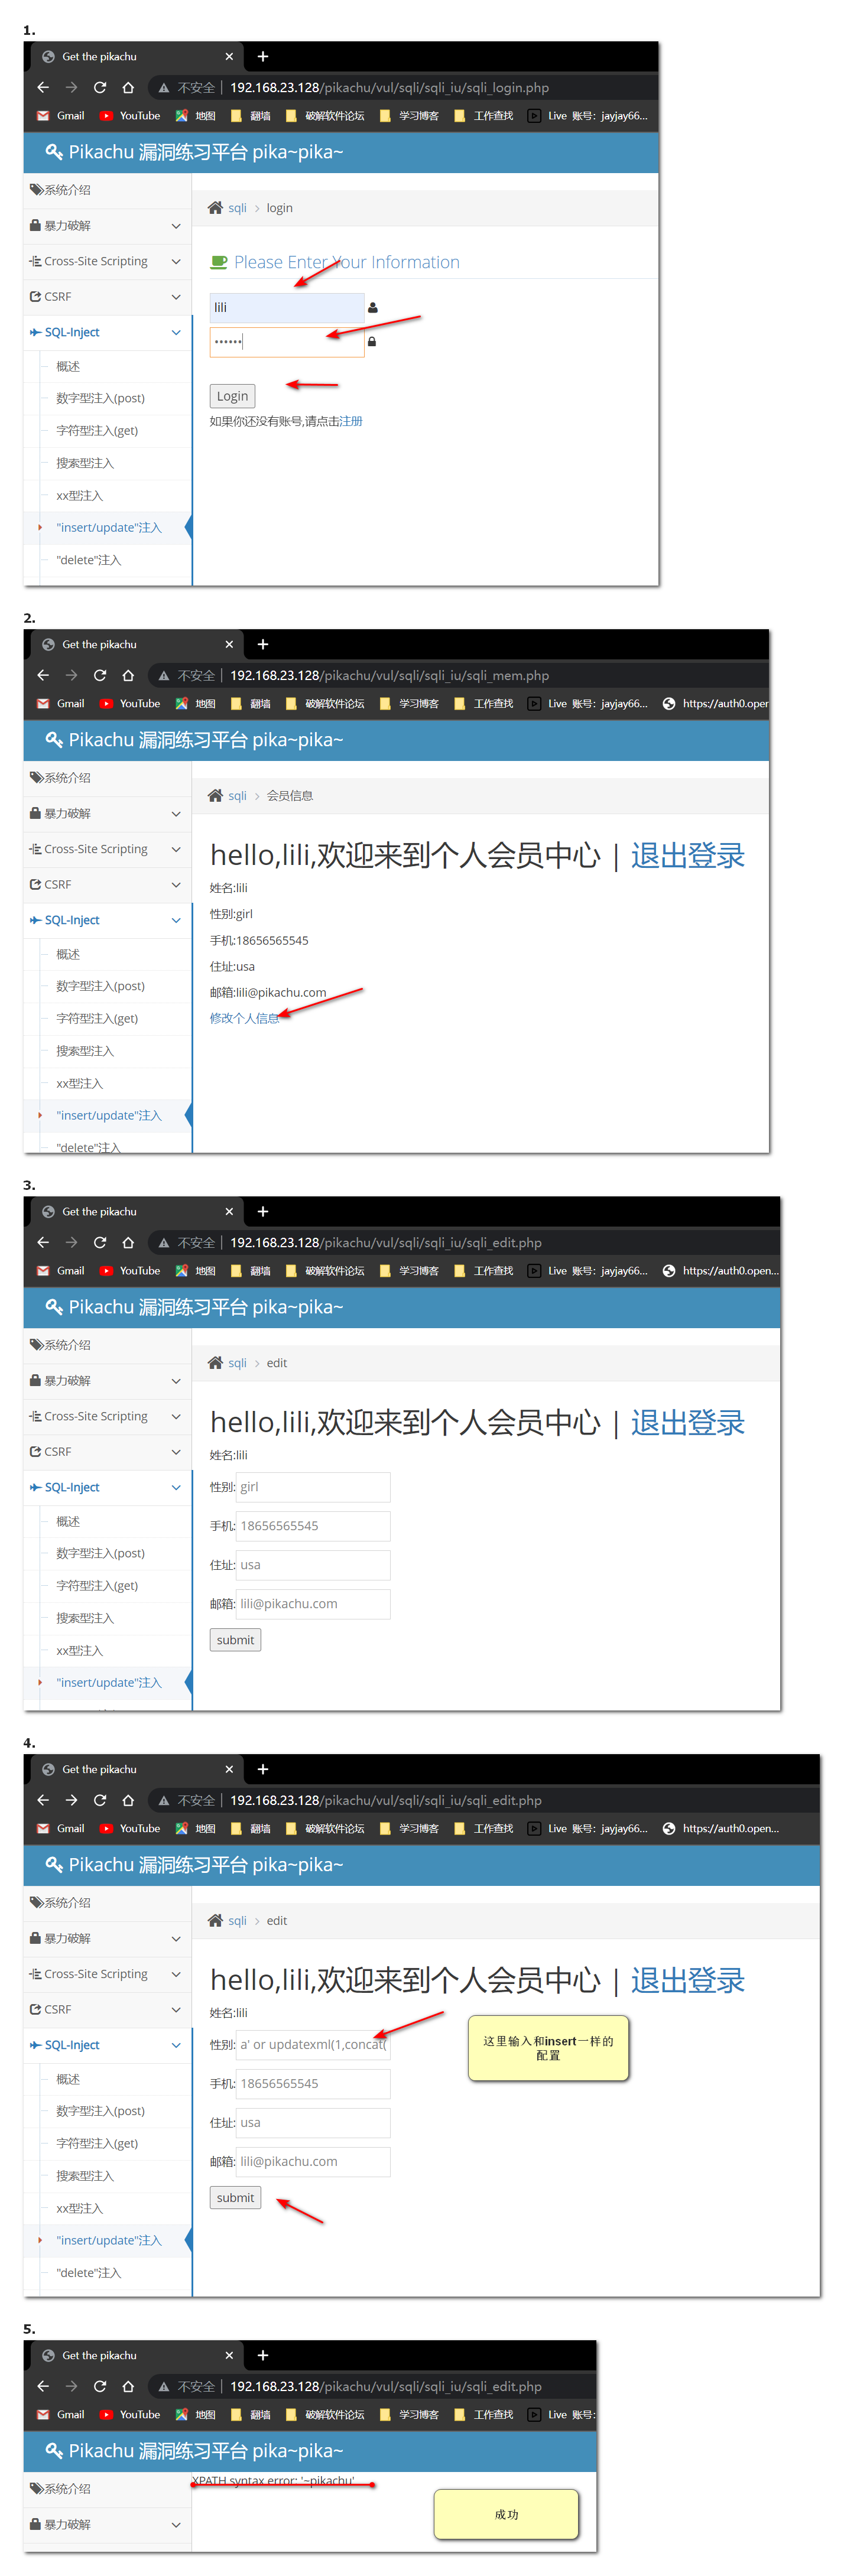Click sqli breadcrumb link on login page

(x=237, y=208)
